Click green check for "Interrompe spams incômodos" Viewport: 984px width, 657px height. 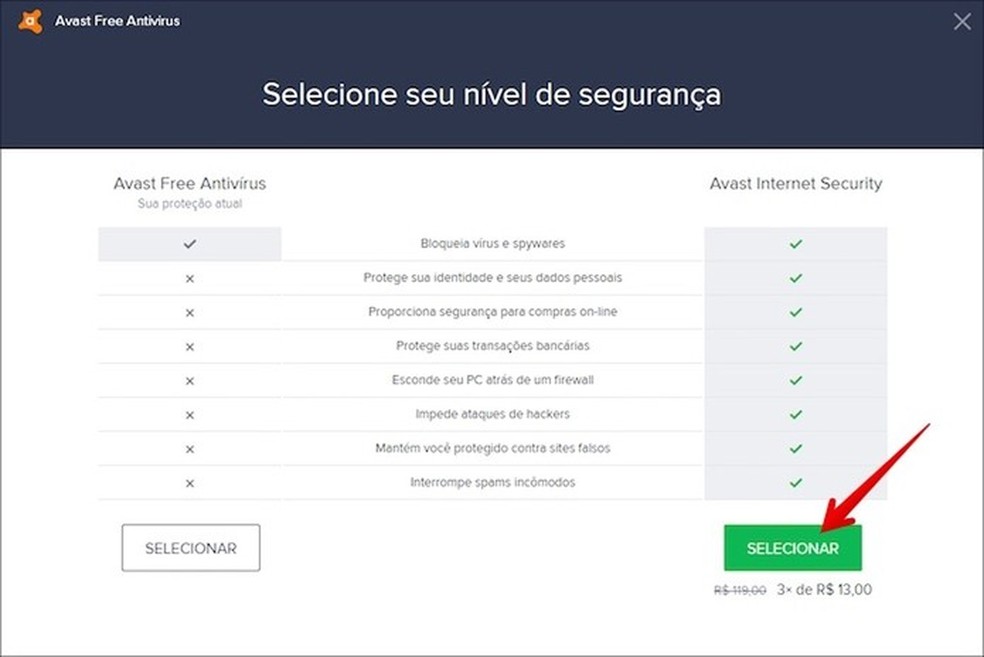click(795, 482)
